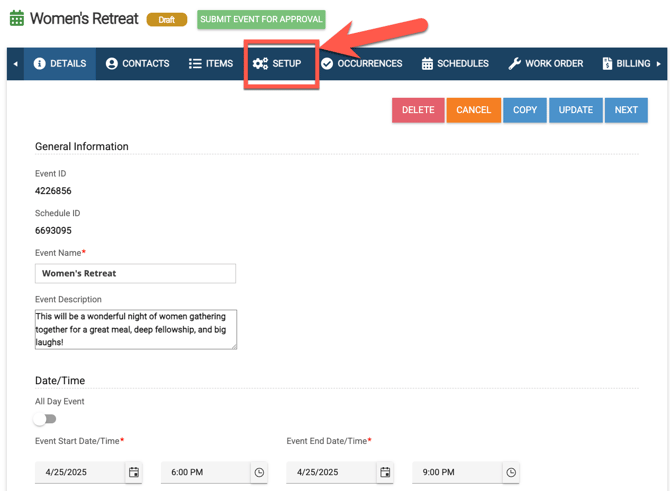Click the start time clock icon

pos(259,472)
